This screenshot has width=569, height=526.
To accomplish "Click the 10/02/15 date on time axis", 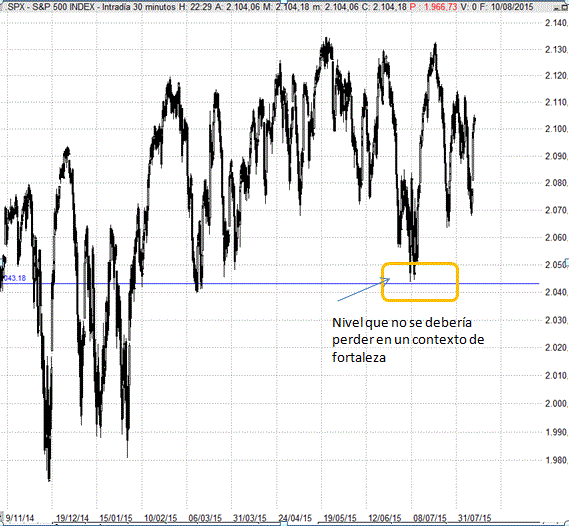I will coord(161,518).
